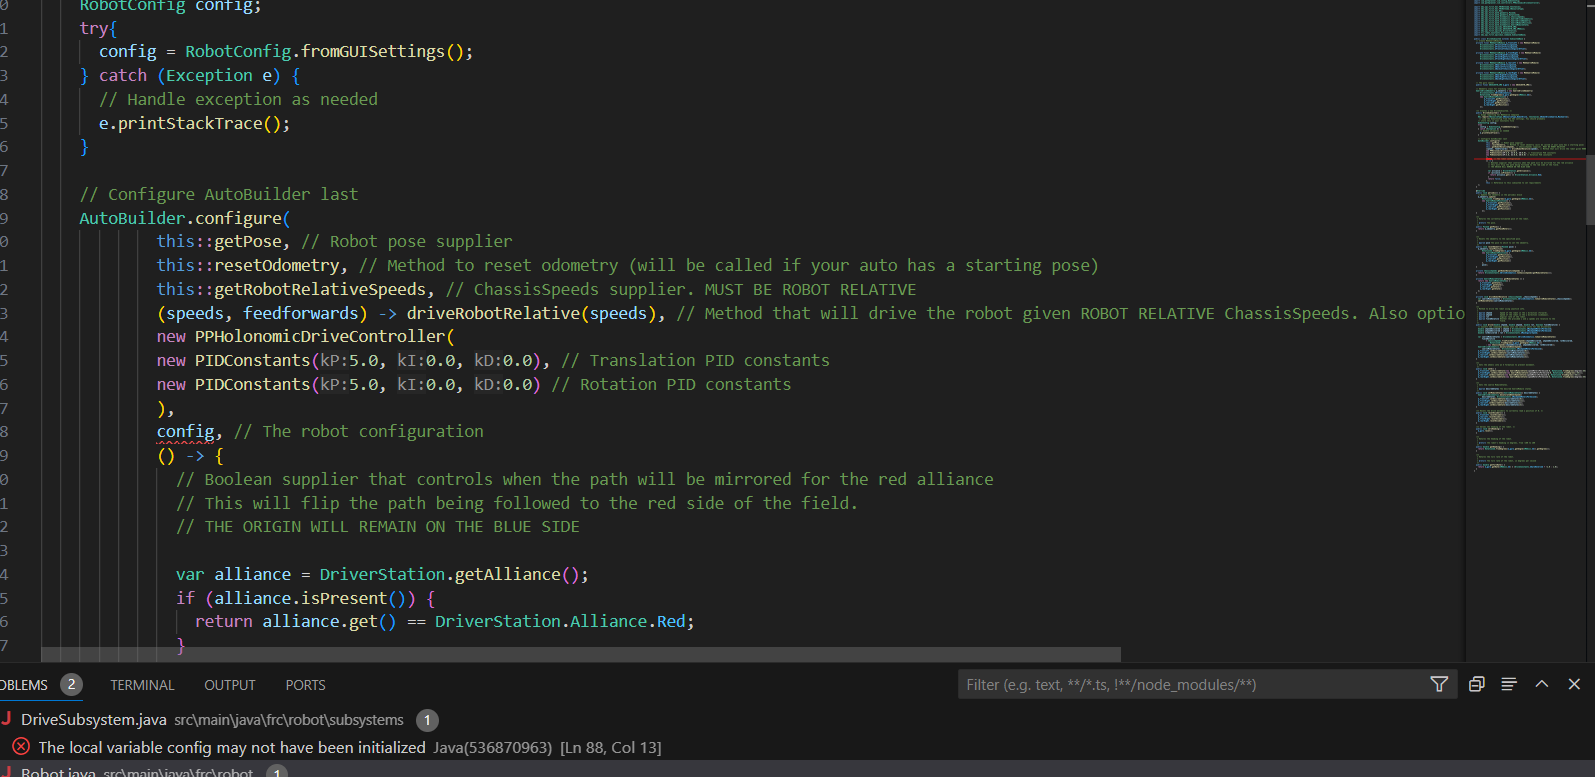Click the underlined config argument in code
Image resolution: width=1595 pixels, height=777 pixels.
coord(185,432)
